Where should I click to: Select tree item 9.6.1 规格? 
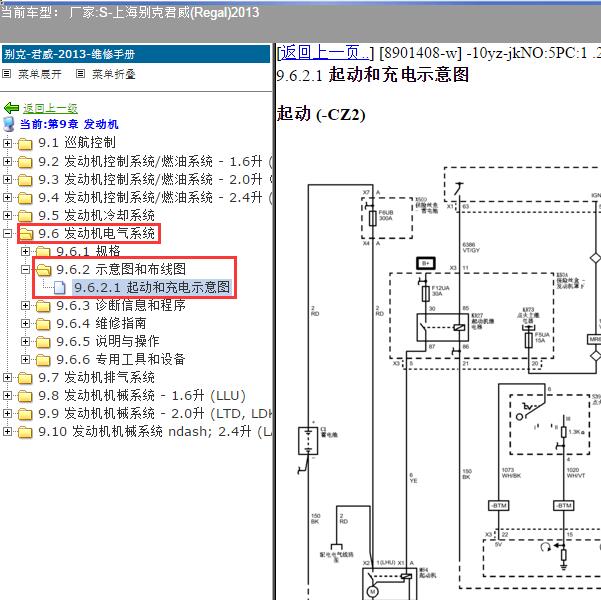tap(88, 251)
